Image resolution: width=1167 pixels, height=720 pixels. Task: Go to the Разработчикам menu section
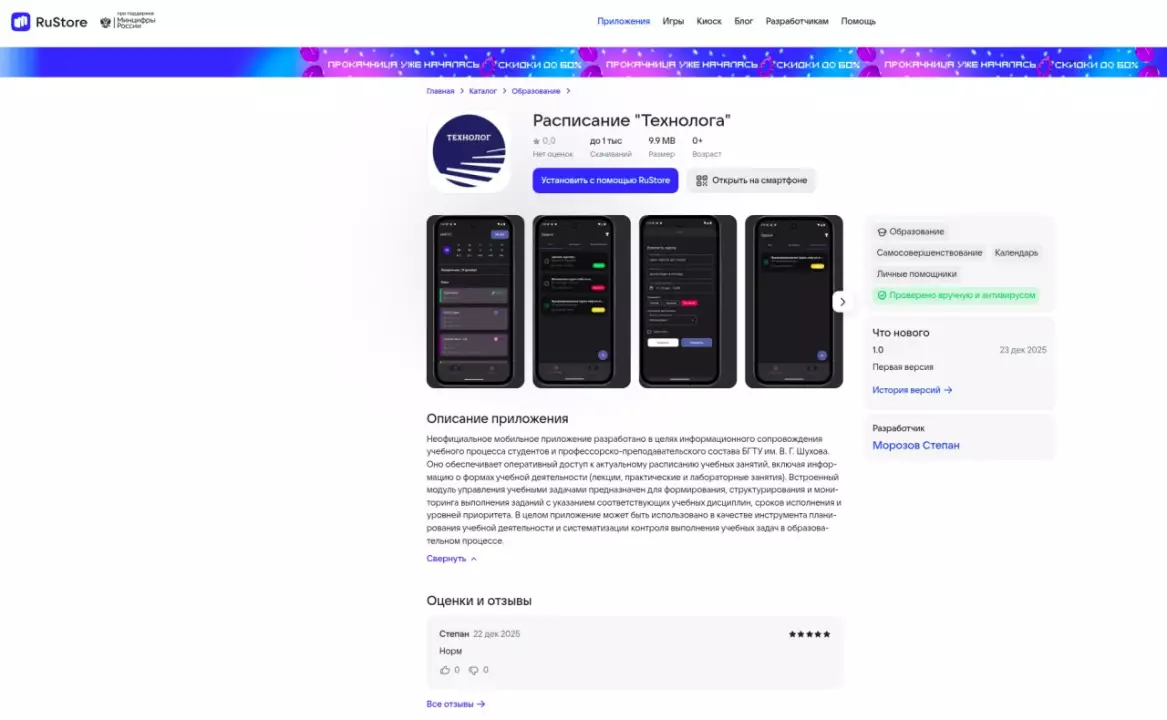797,21
